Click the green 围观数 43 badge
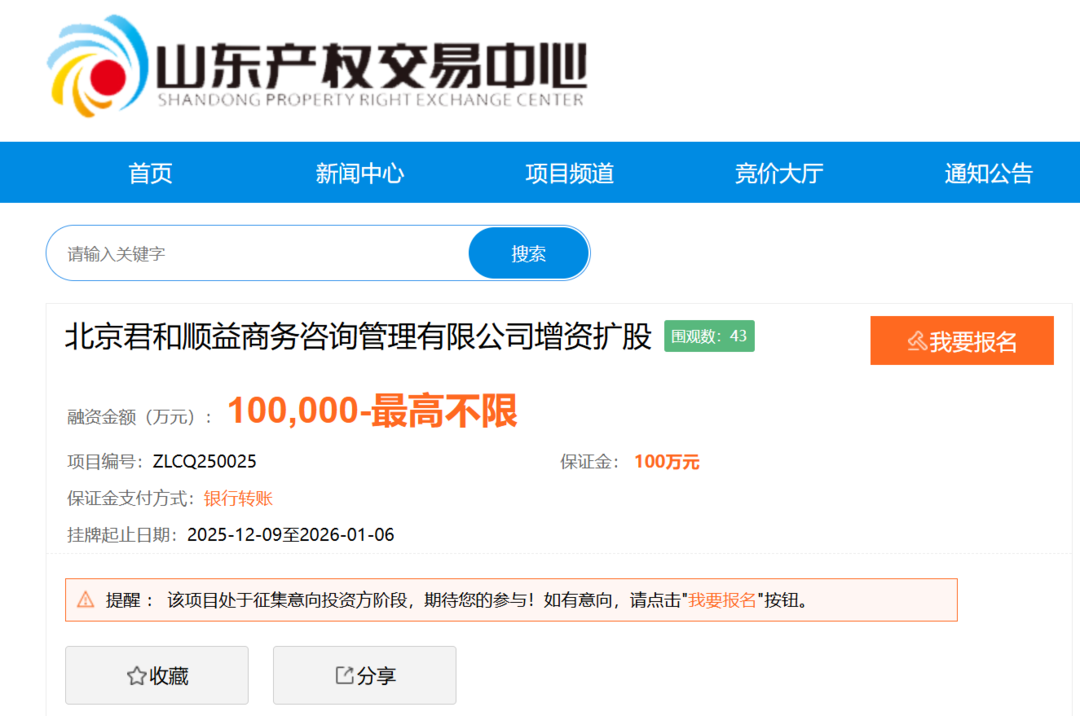 (709, 336)
